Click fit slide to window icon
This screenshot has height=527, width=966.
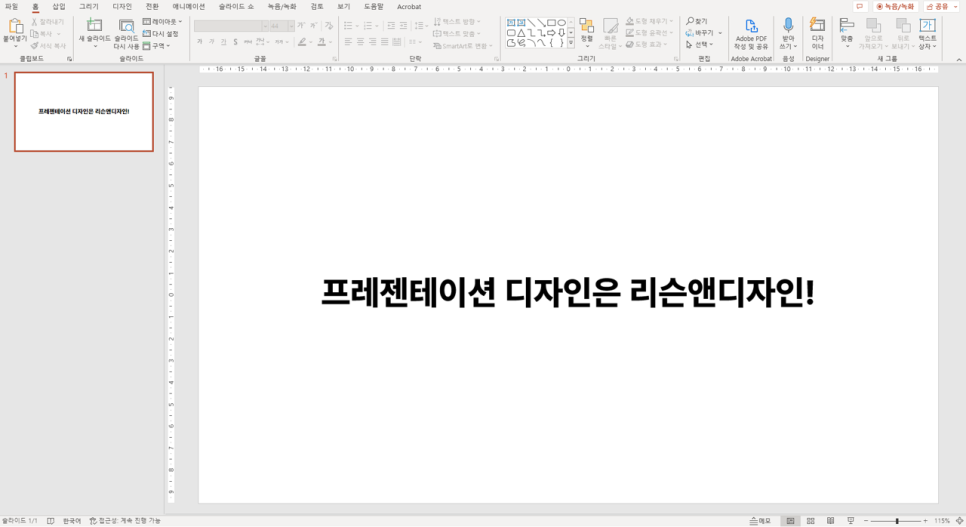[959, 521]
